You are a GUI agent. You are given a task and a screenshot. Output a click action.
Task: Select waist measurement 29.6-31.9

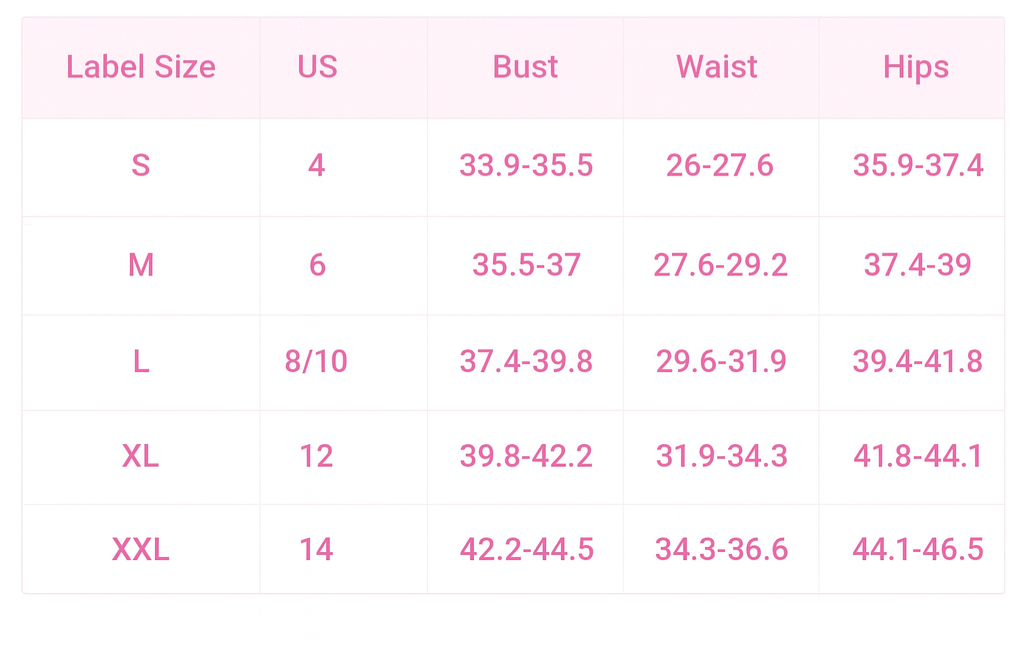point(721,361)
